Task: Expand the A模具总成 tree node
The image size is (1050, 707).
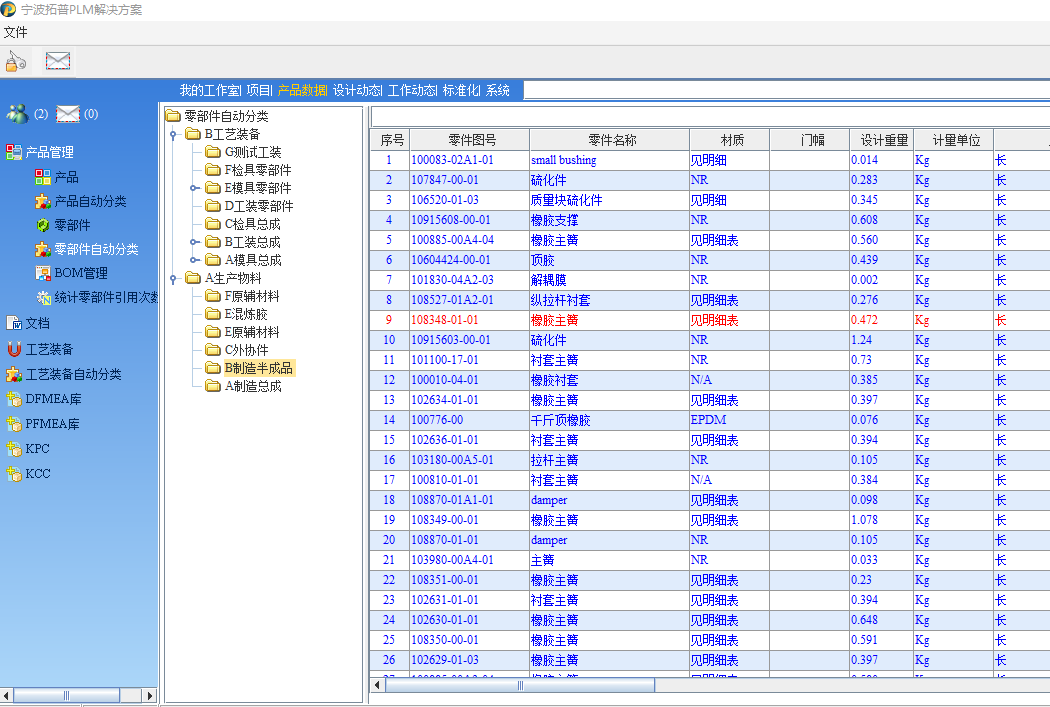Action: (194, 260)
